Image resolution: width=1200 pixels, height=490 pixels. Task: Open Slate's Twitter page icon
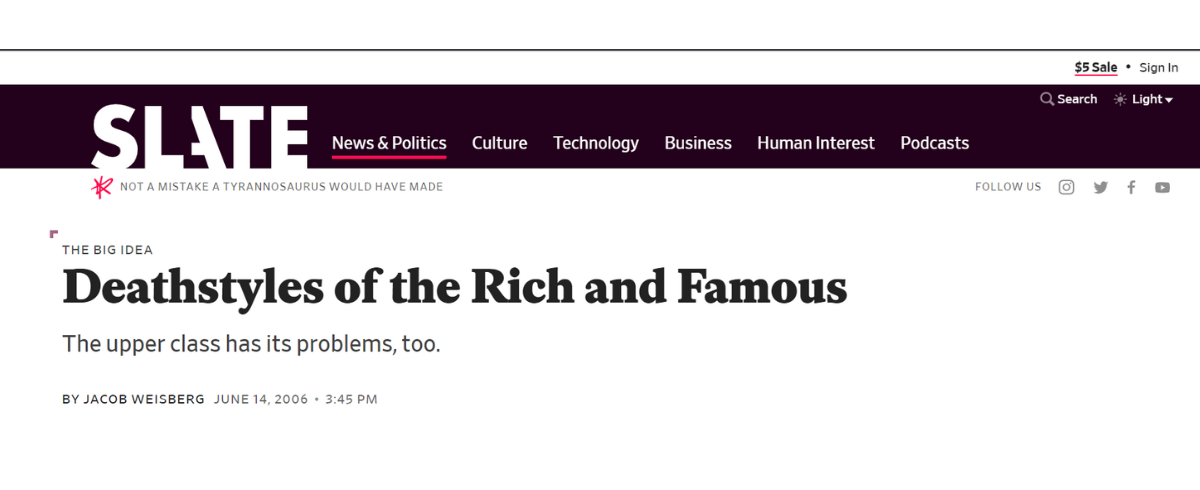1100,187
